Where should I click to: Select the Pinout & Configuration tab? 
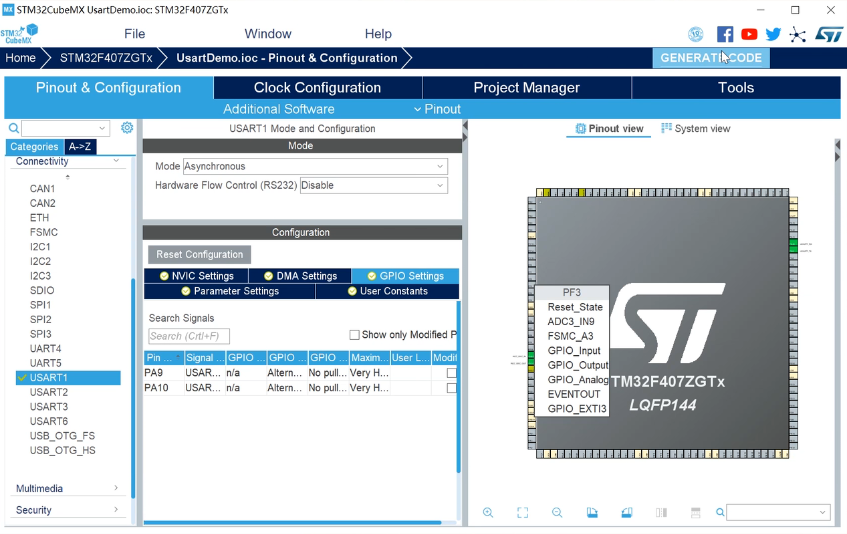[109, 87]
